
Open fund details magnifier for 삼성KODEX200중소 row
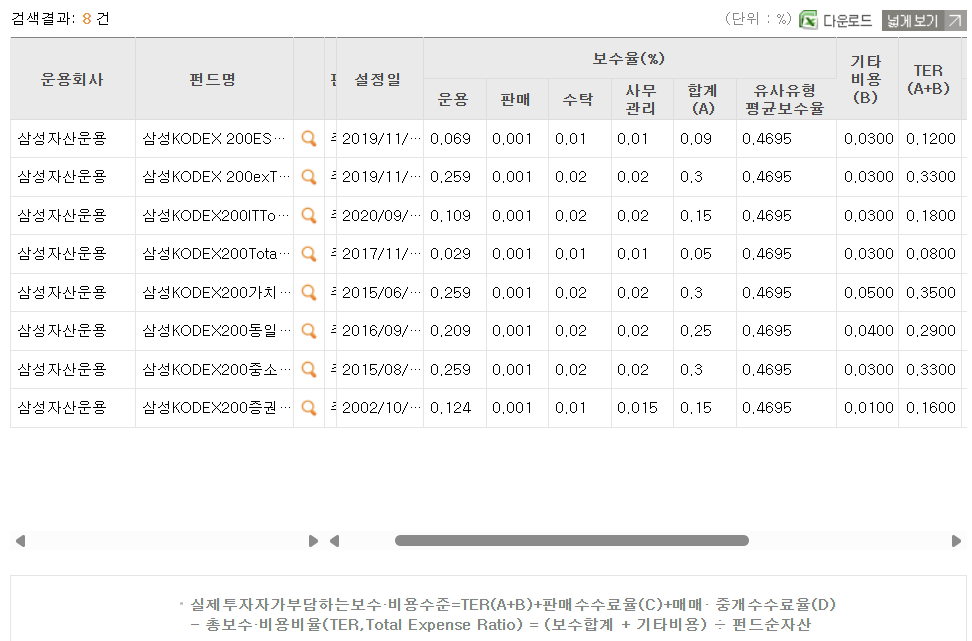[309, 369]
